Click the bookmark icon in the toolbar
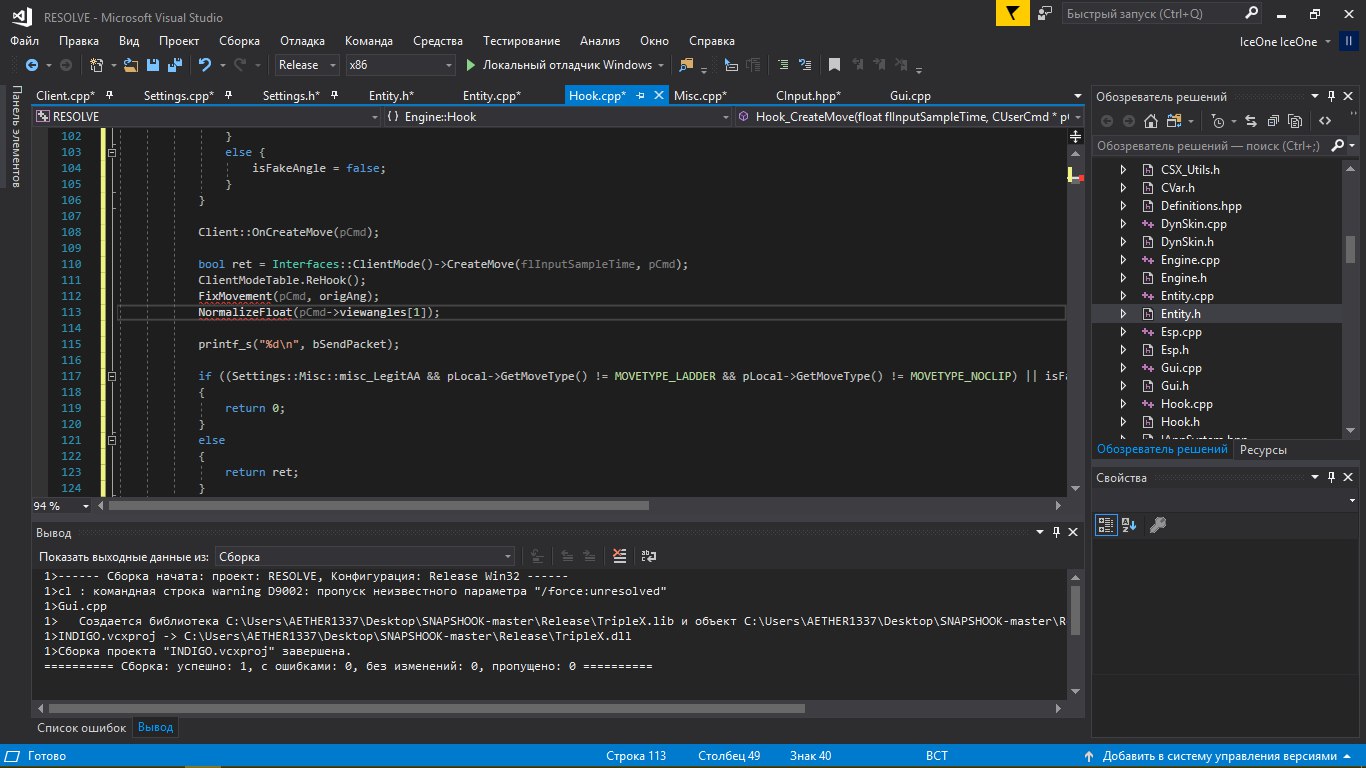The height and width of the screenshot is (768, 1366). point(834,65)
